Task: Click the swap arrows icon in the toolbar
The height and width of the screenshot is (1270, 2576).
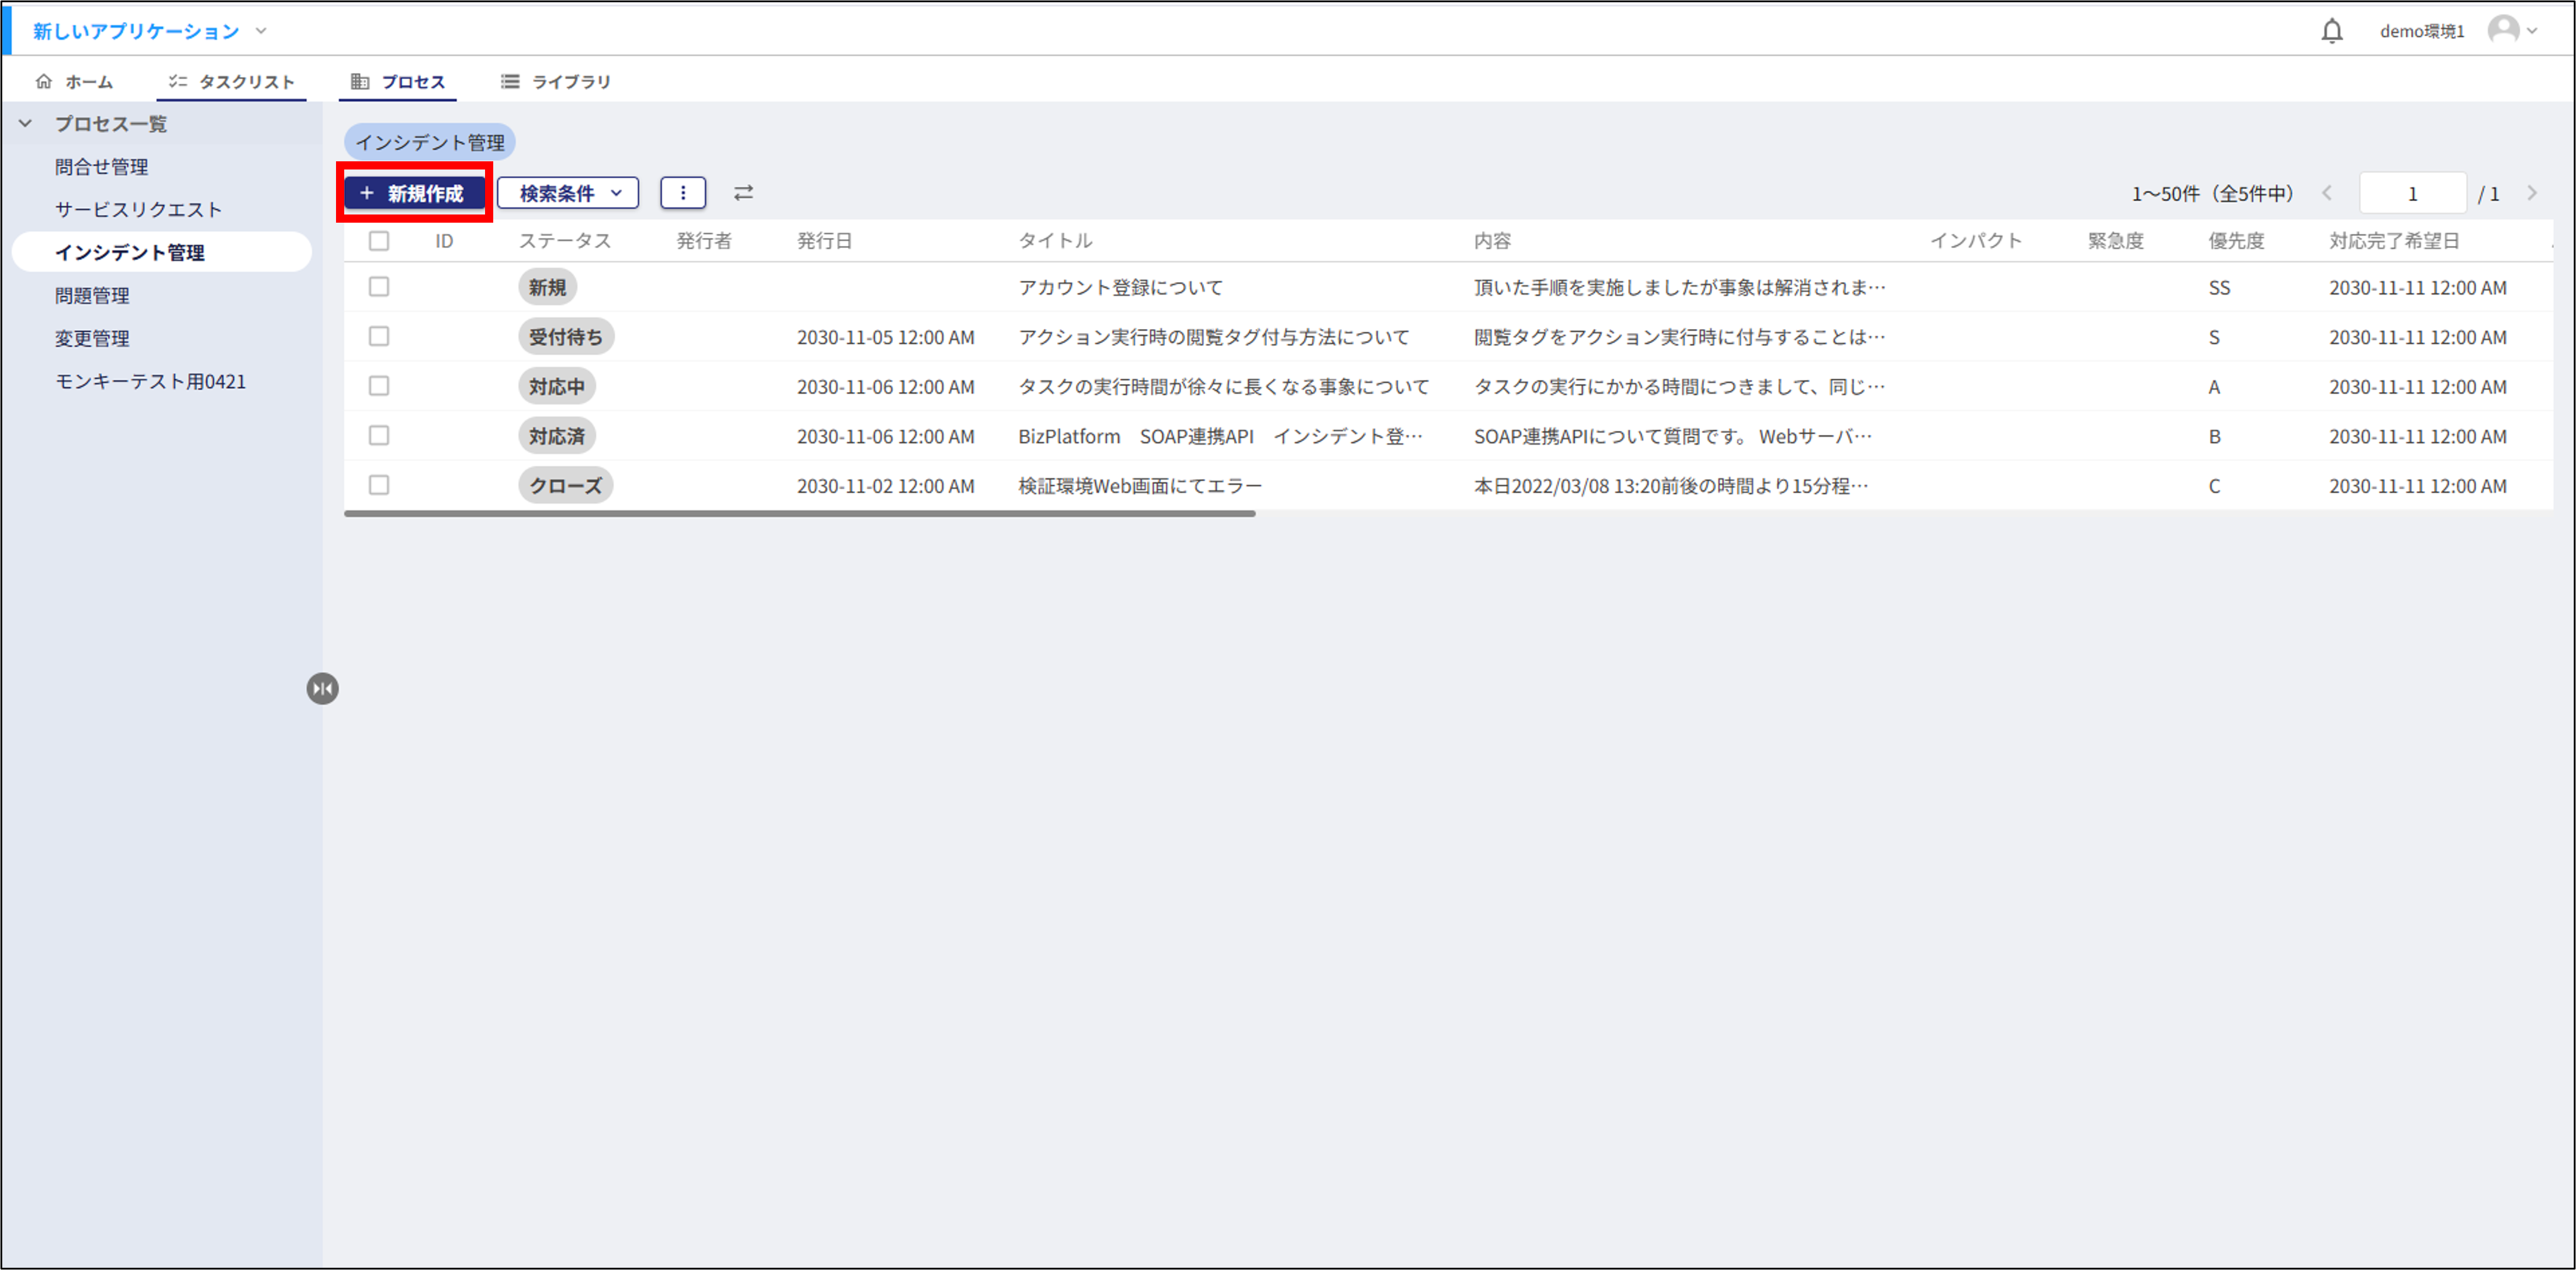Action: (x=743, y=193)
